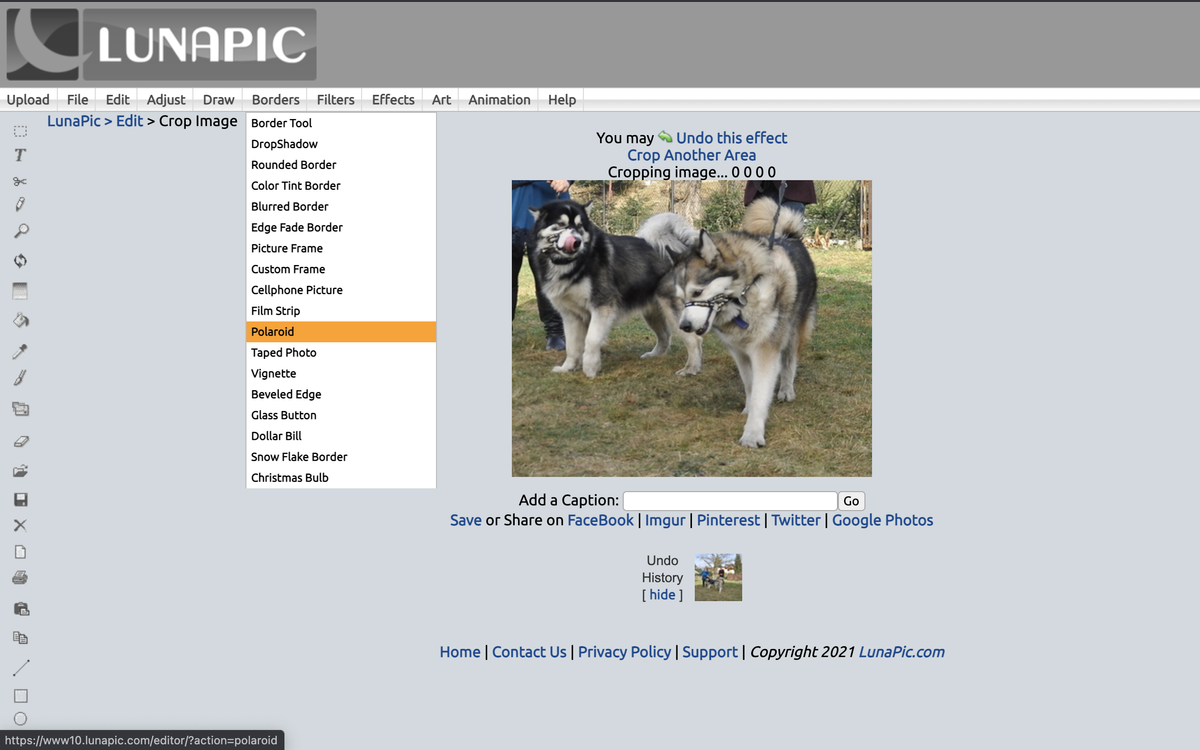
Task: Activate the Eyedropper color picker
Action: pyautogui.click(x=21, y=350)
